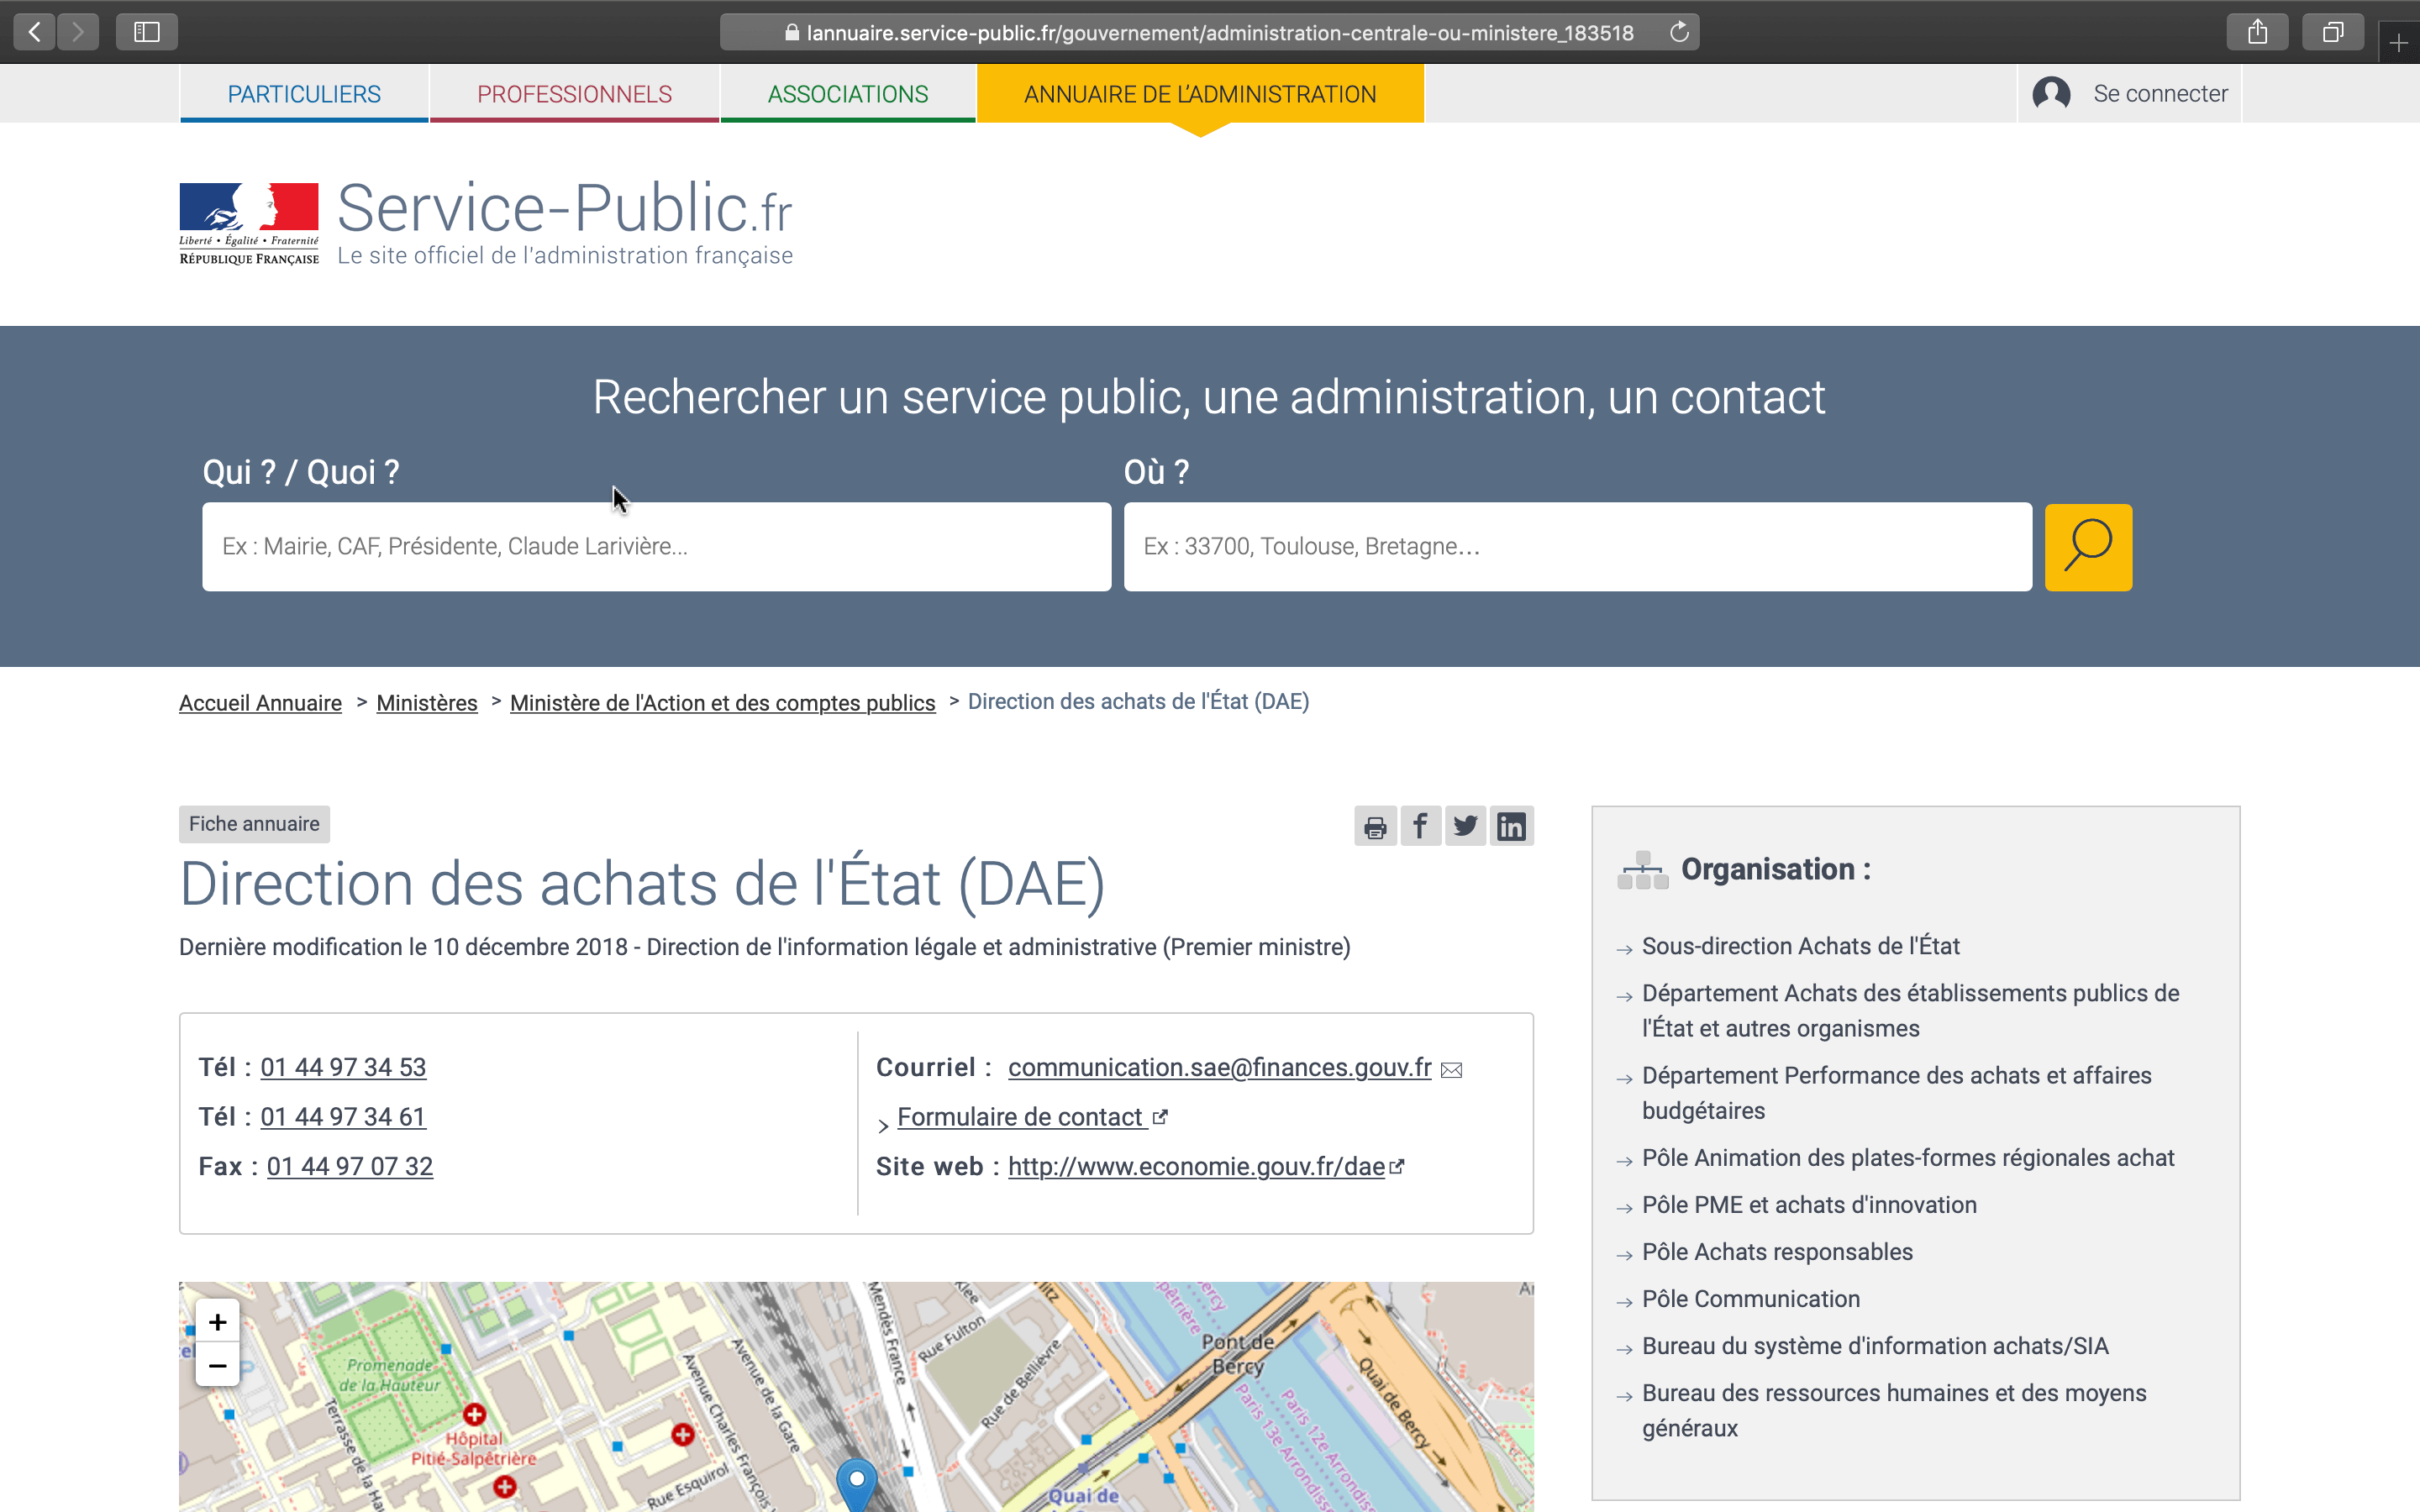Click the Safari address bar URL
Screen dimensions: 2420x1512
pos(1220,33)
